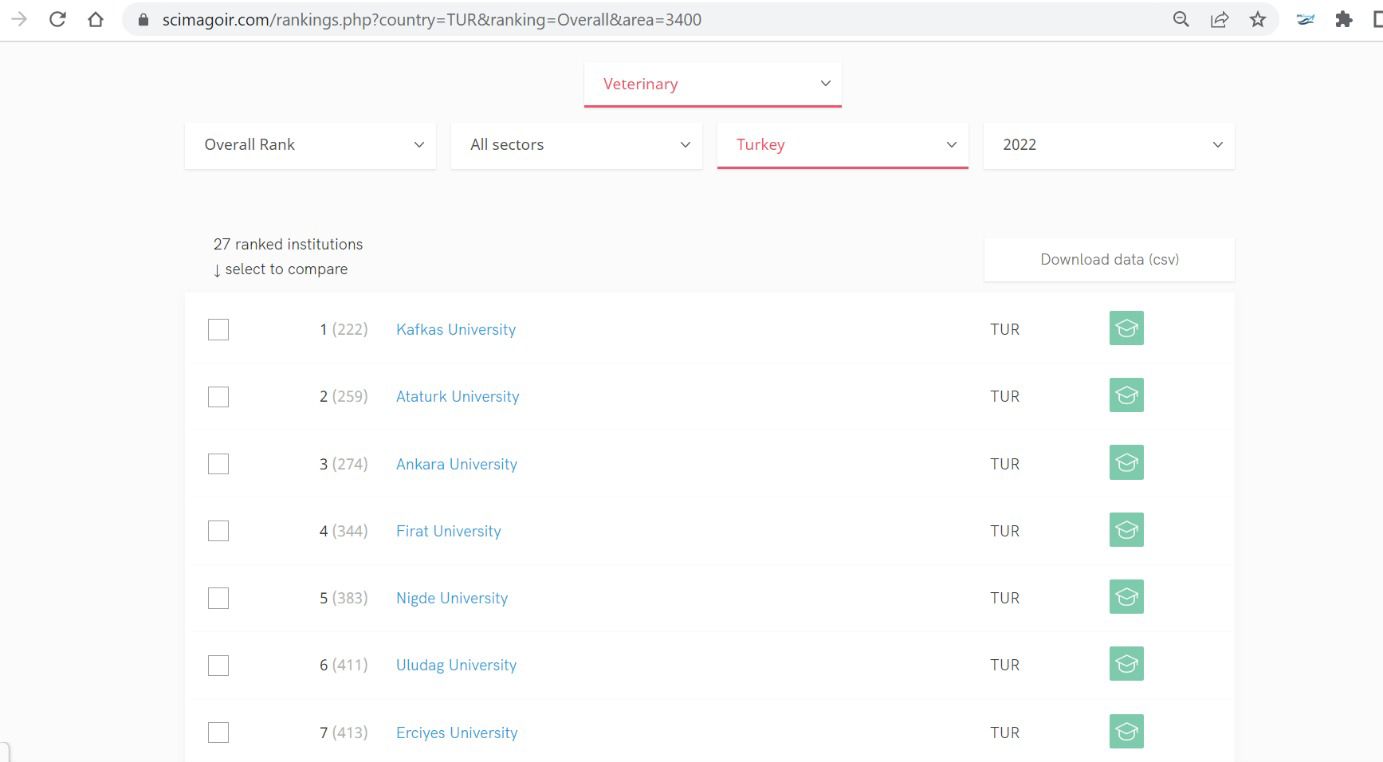Open Erciyes University link
This screenshot has height=762, width=1383.
point(457,733)
